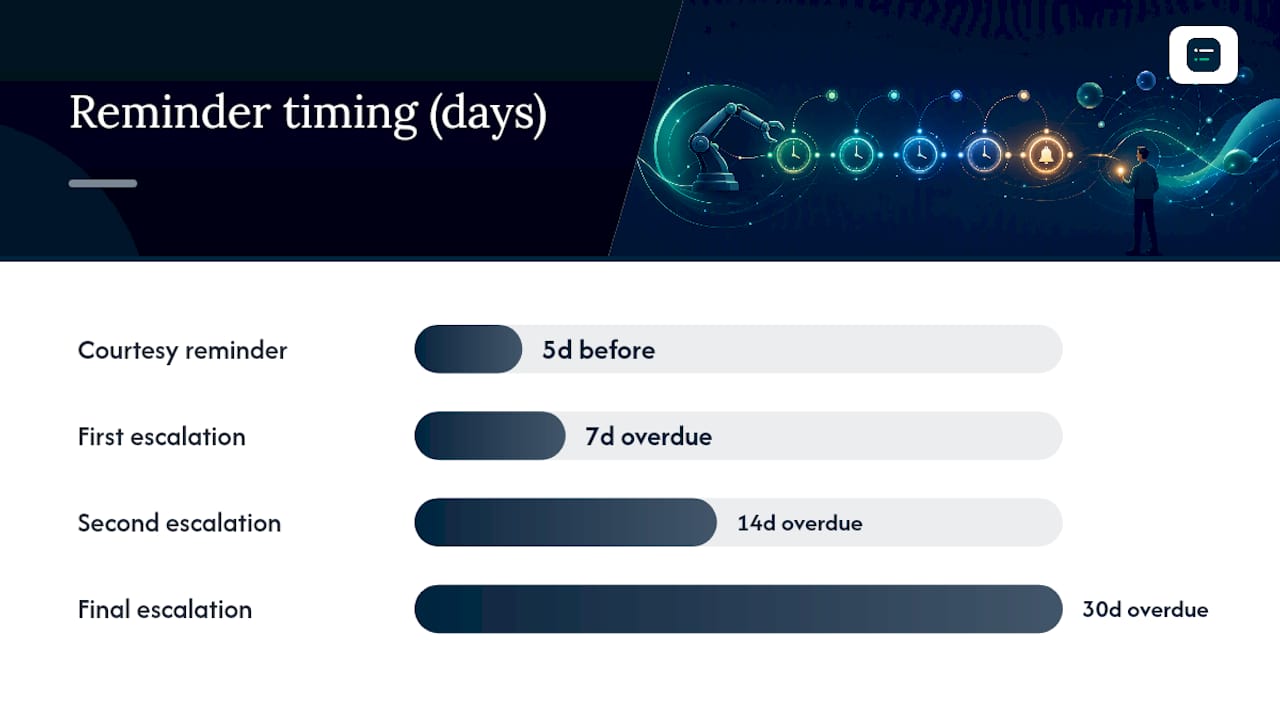Click the 'Second escalation' label
The height and width of the screenshot is (720, 1280).
179,523
